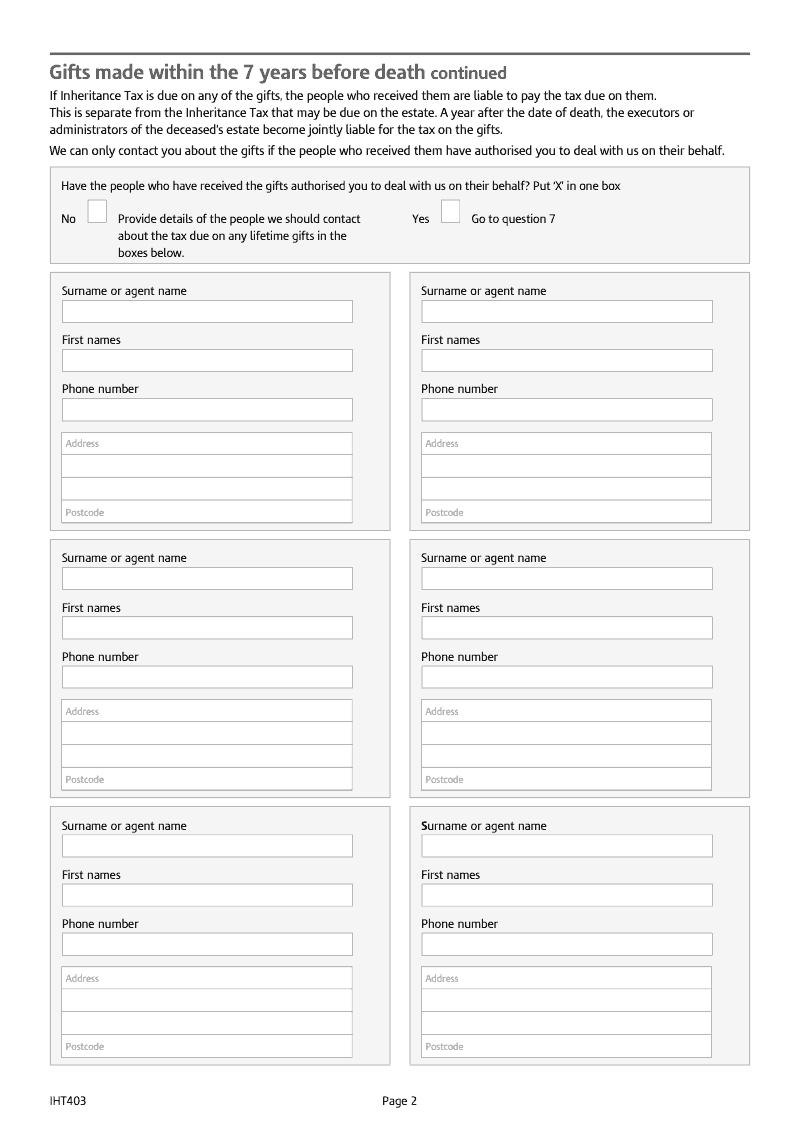Tick the 'No' authorisation checkbox

(x=97, y=212)
